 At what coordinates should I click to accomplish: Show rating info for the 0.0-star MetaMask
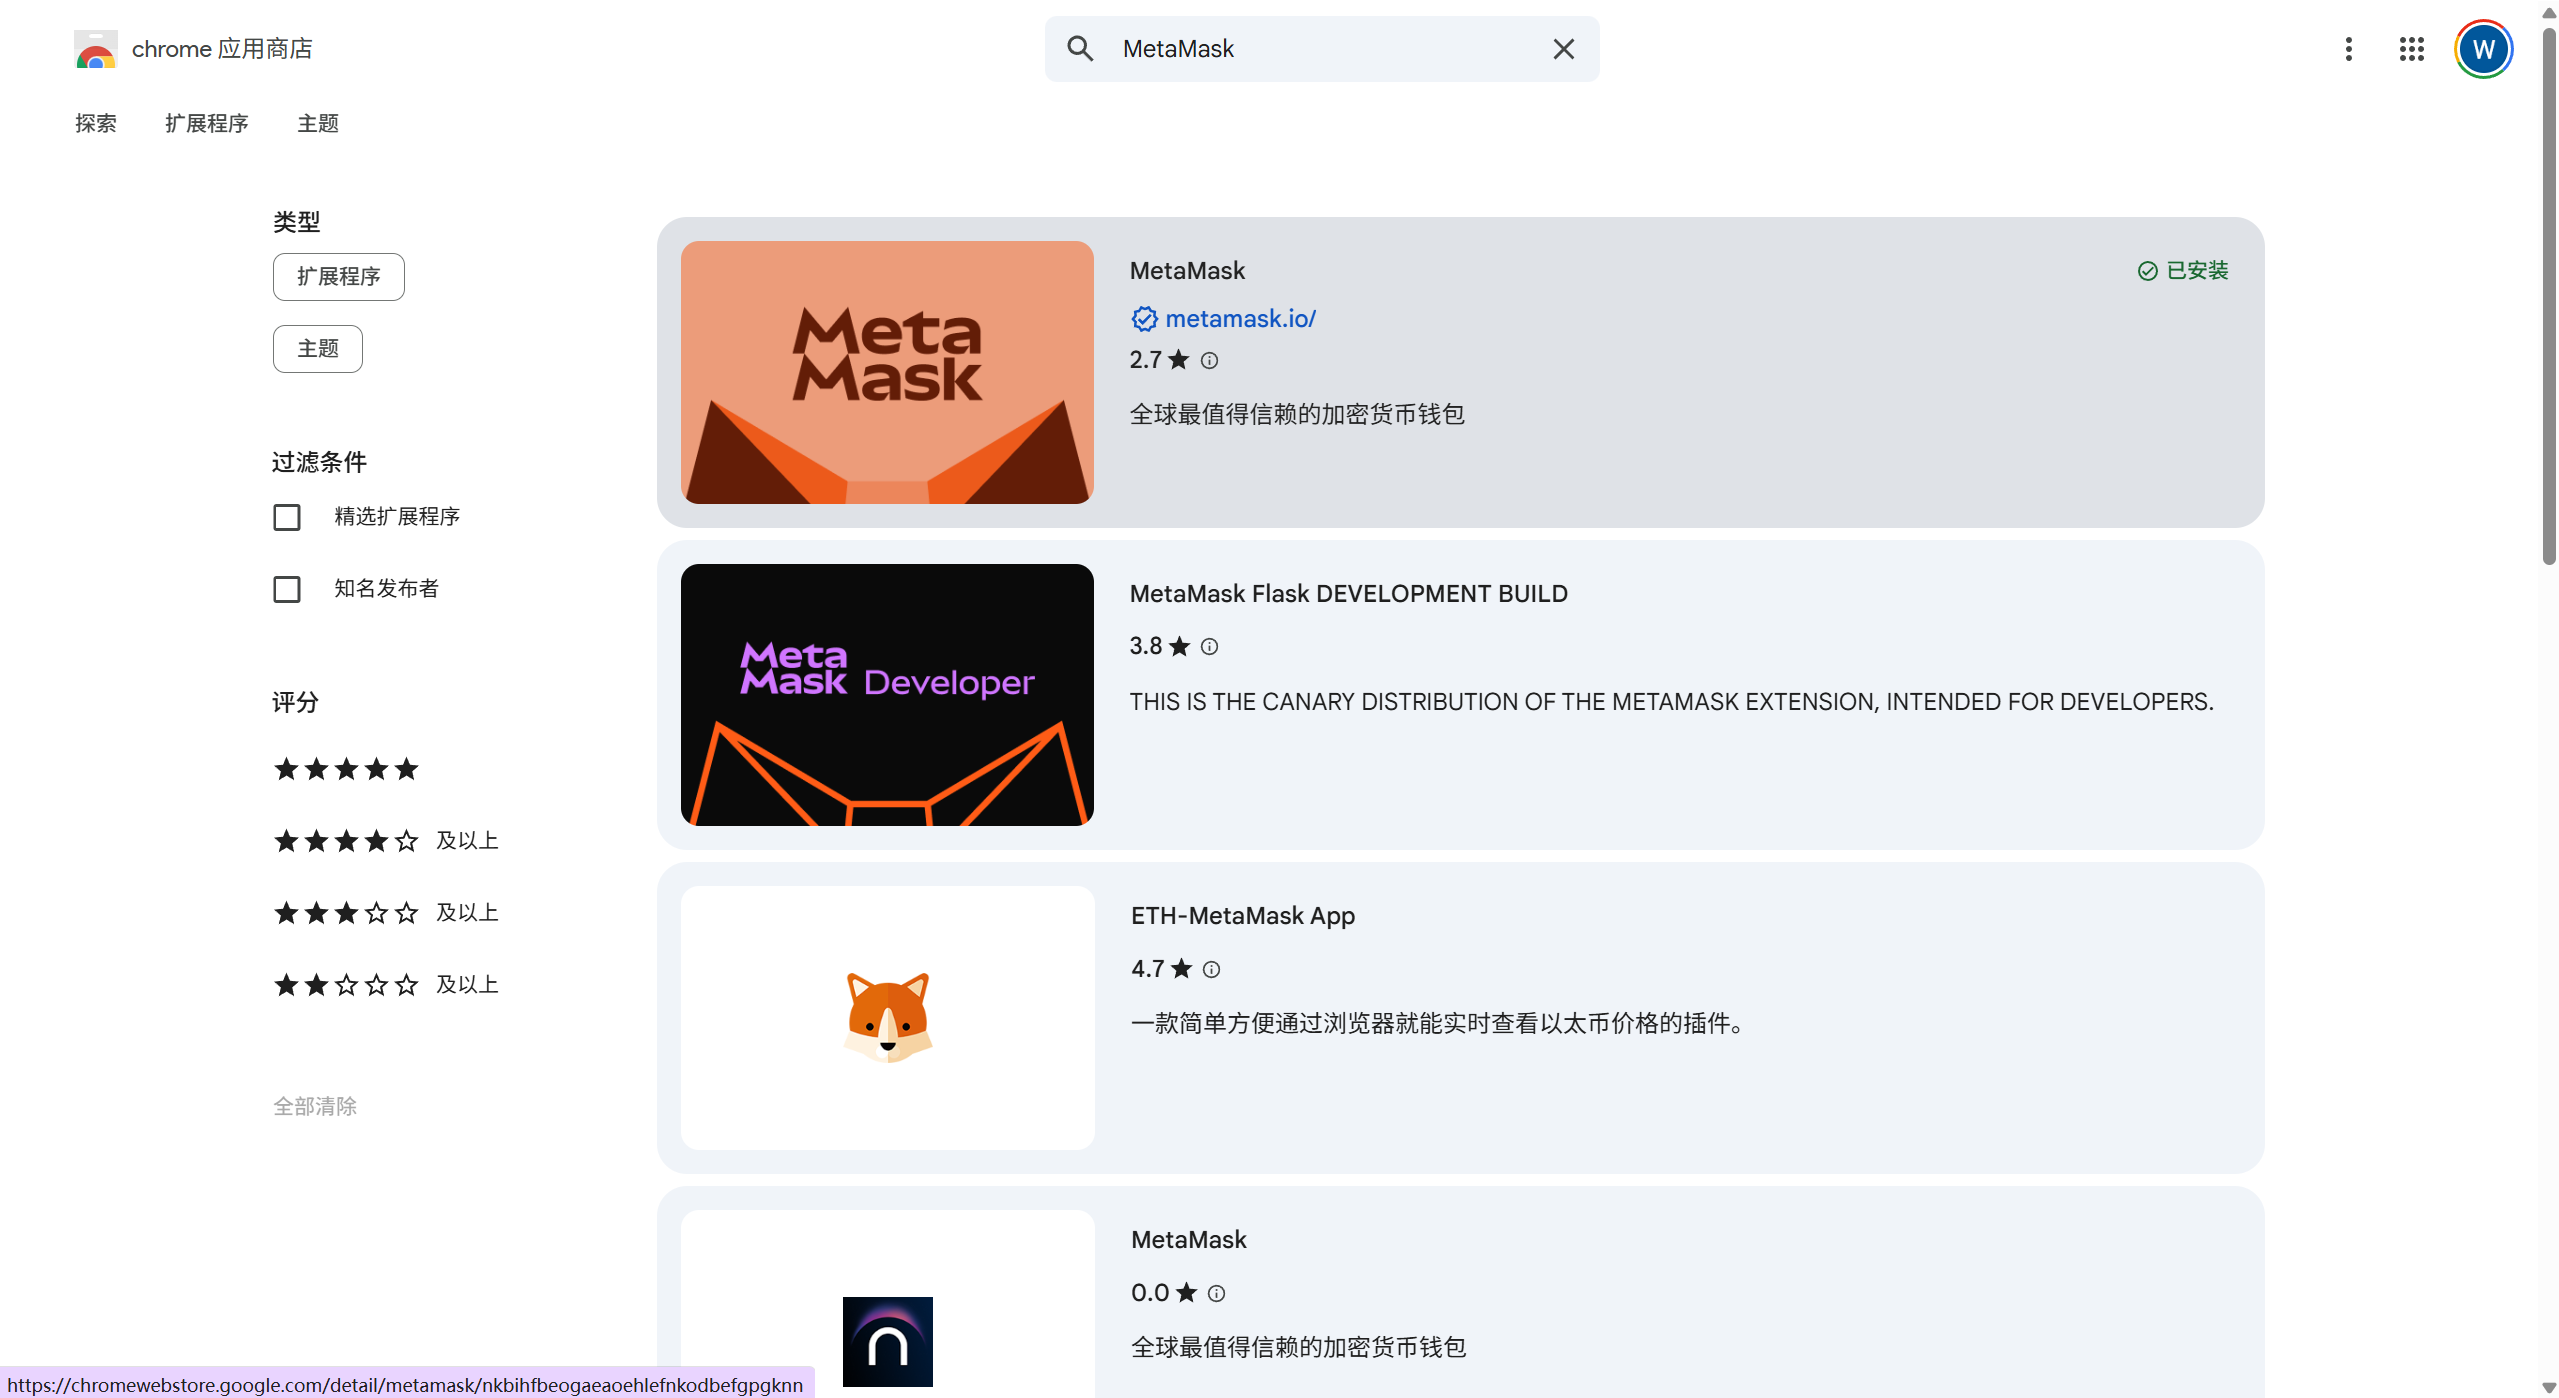(1216, 1293)
